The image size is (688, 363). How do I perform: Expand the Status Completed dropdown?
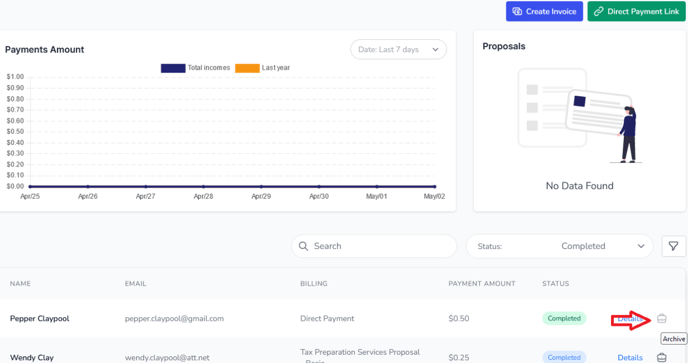[x=559, y=246]
